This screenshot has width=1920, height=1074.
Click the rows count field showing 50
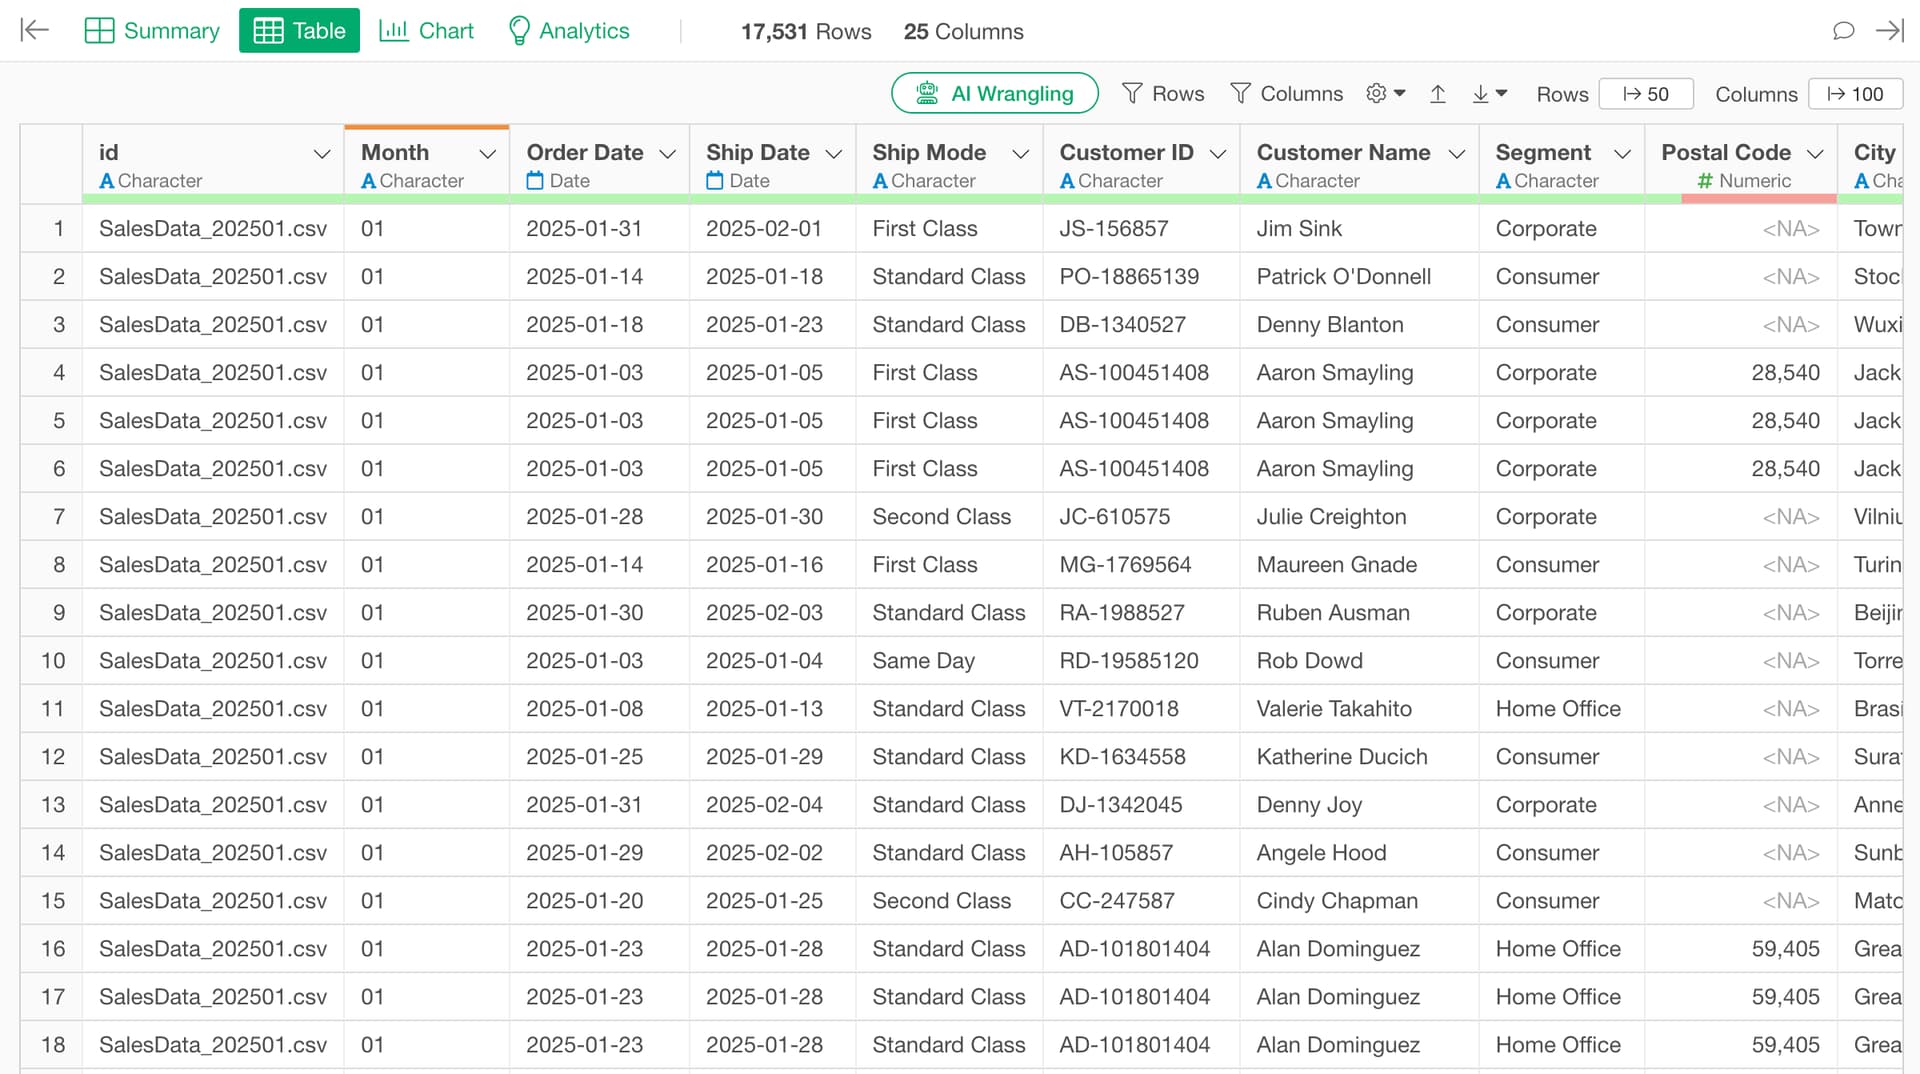[x=1646, y=94]
